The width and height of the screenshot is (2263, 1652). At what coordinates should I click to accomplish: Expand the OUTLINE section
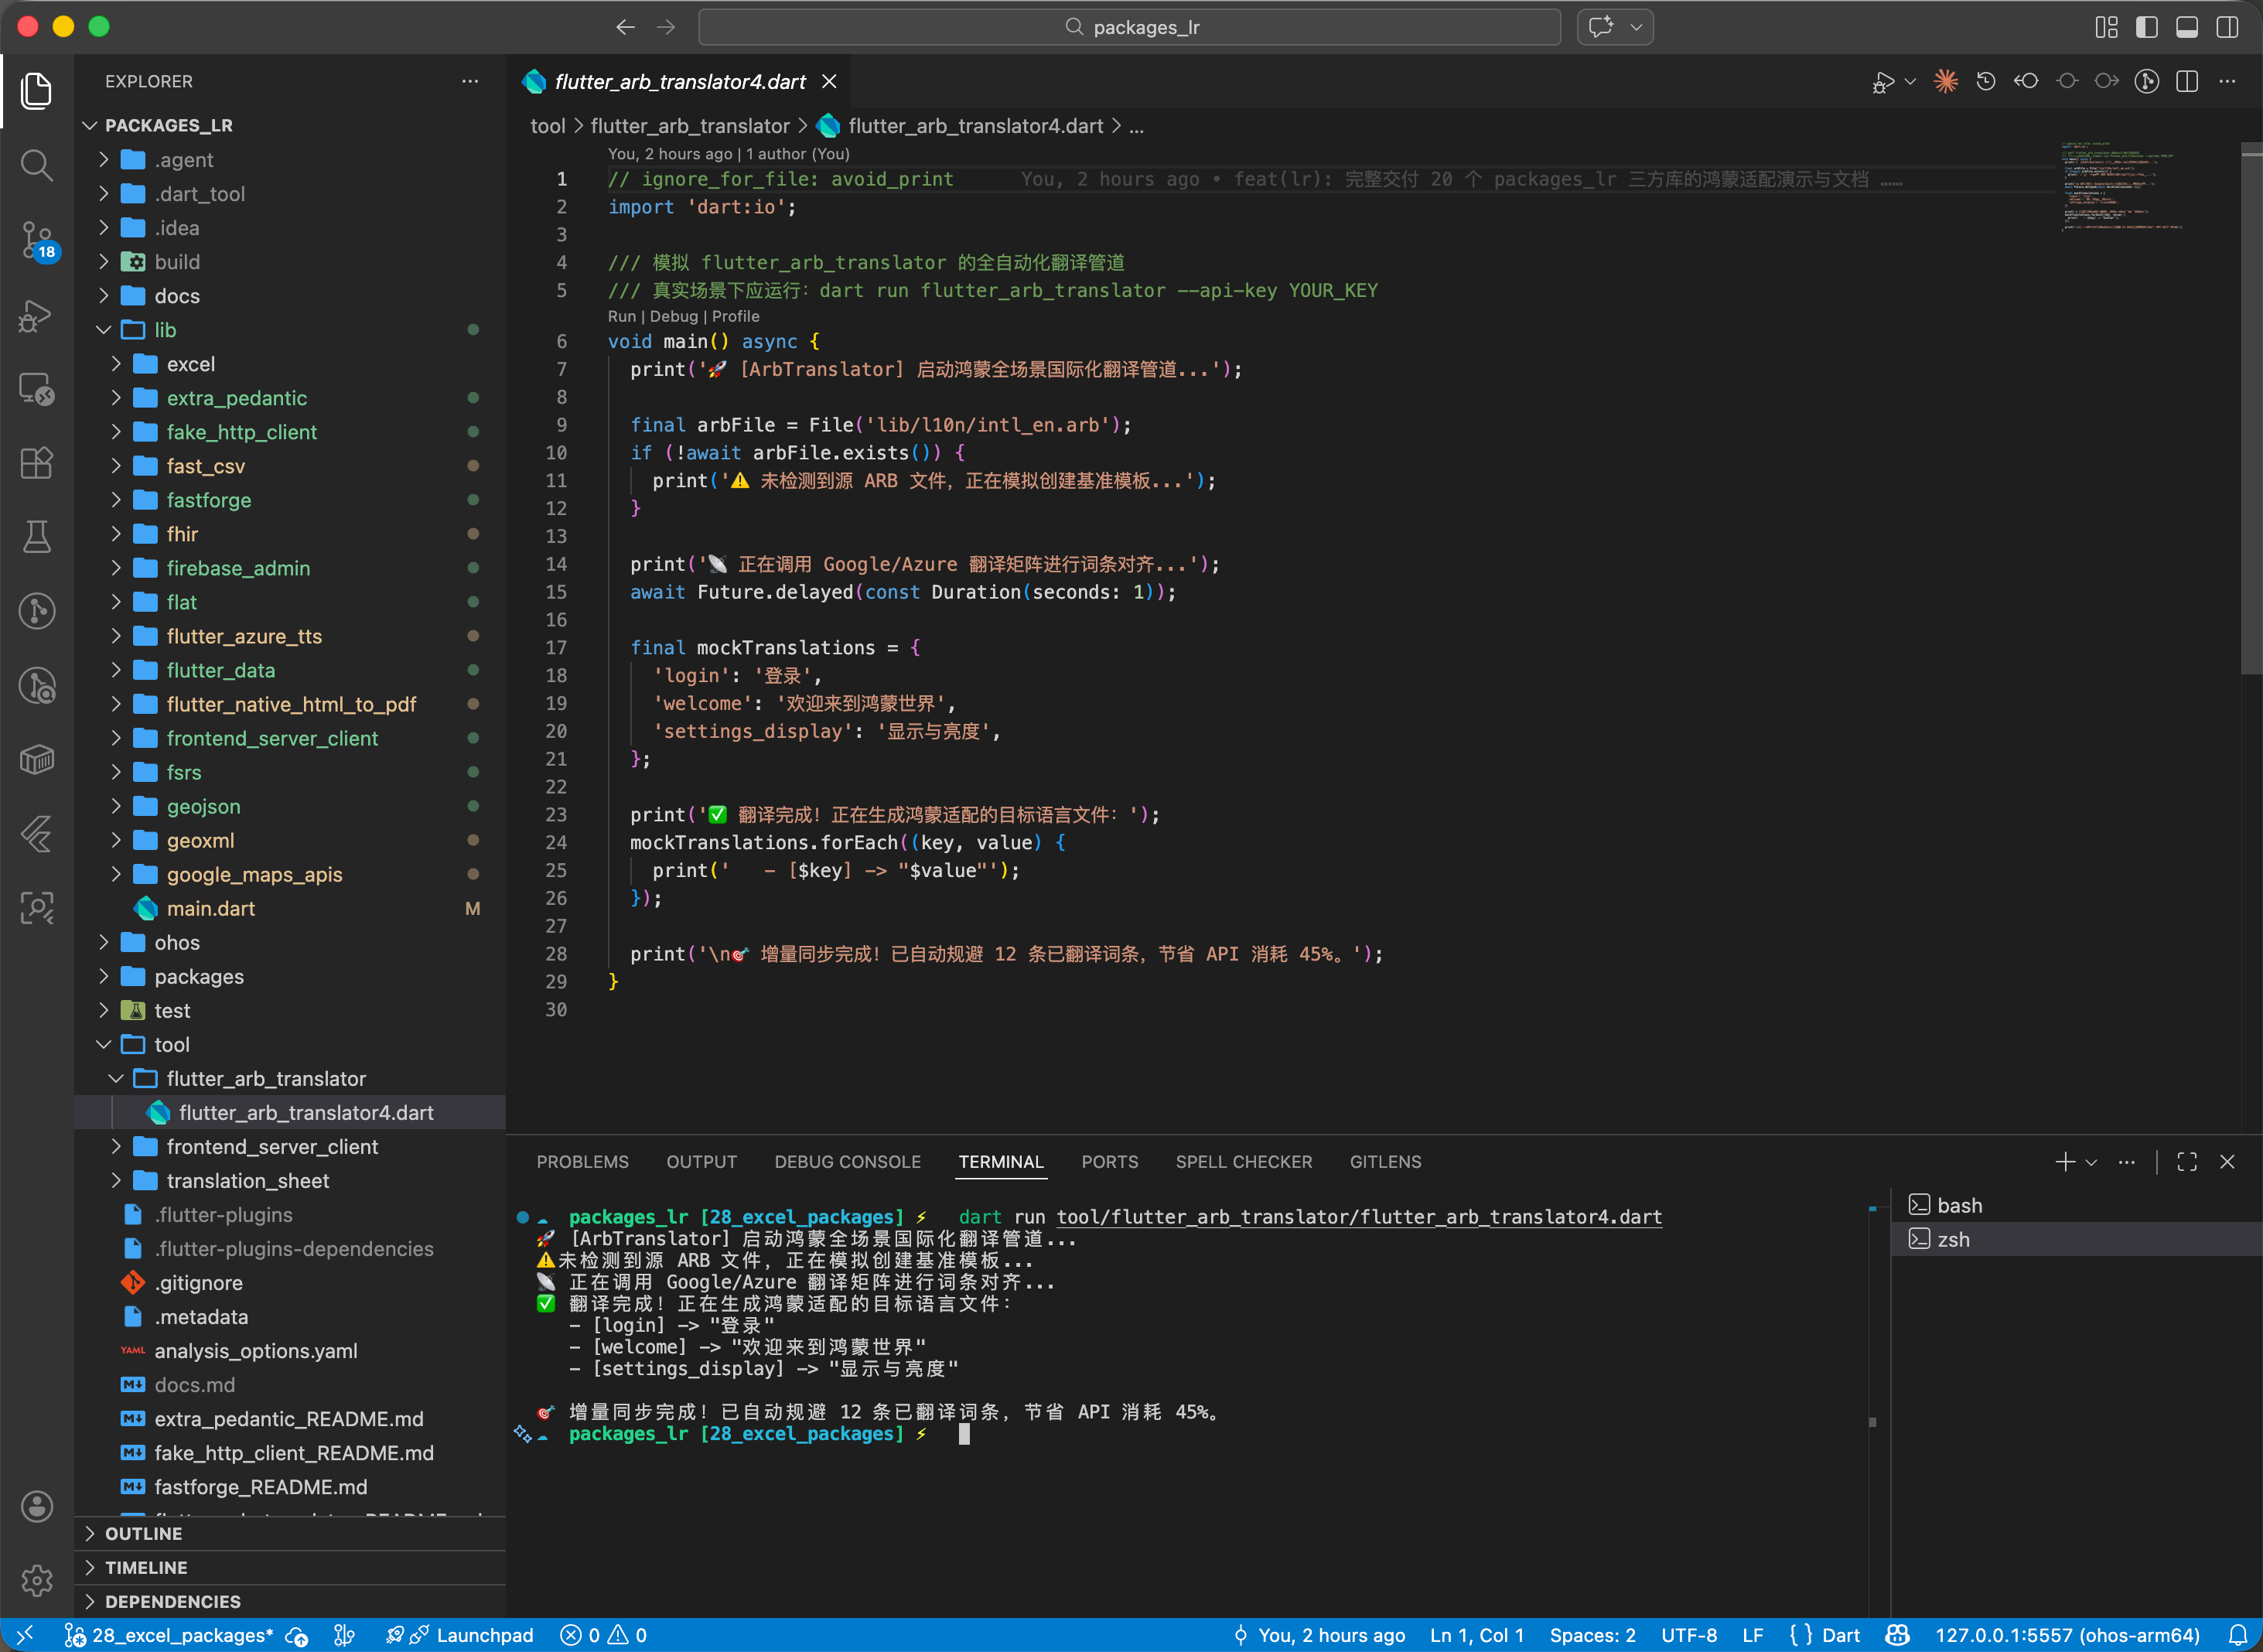144,1533
